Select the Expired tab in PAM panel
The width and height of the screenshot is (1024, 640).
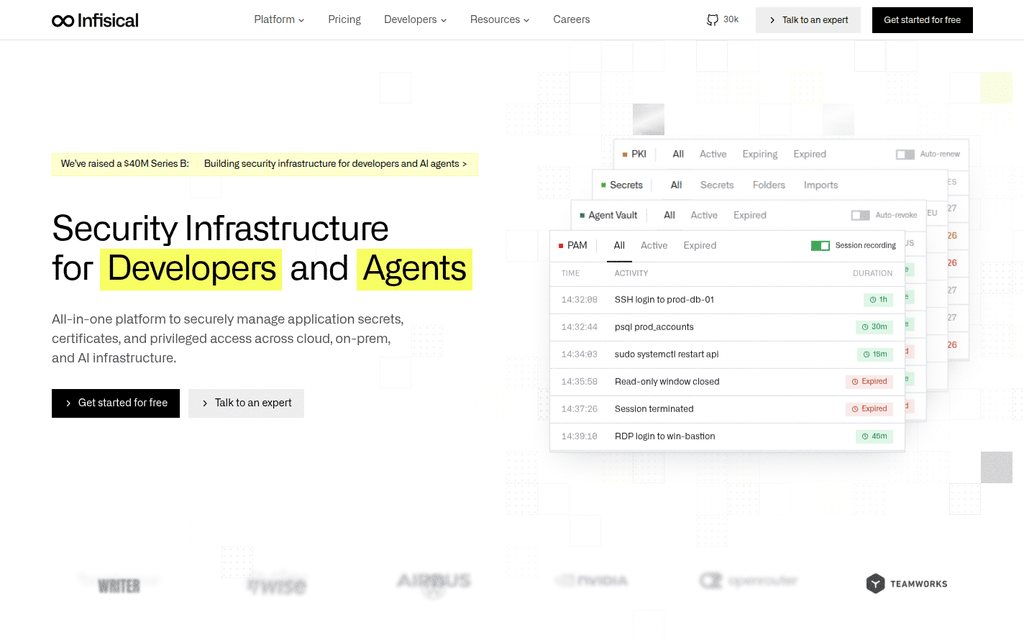click(x=700, y=246)
